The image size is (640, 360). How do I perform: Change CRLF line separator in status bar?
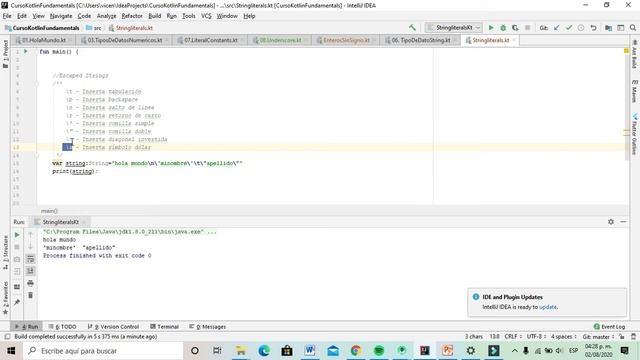point(513,337)
